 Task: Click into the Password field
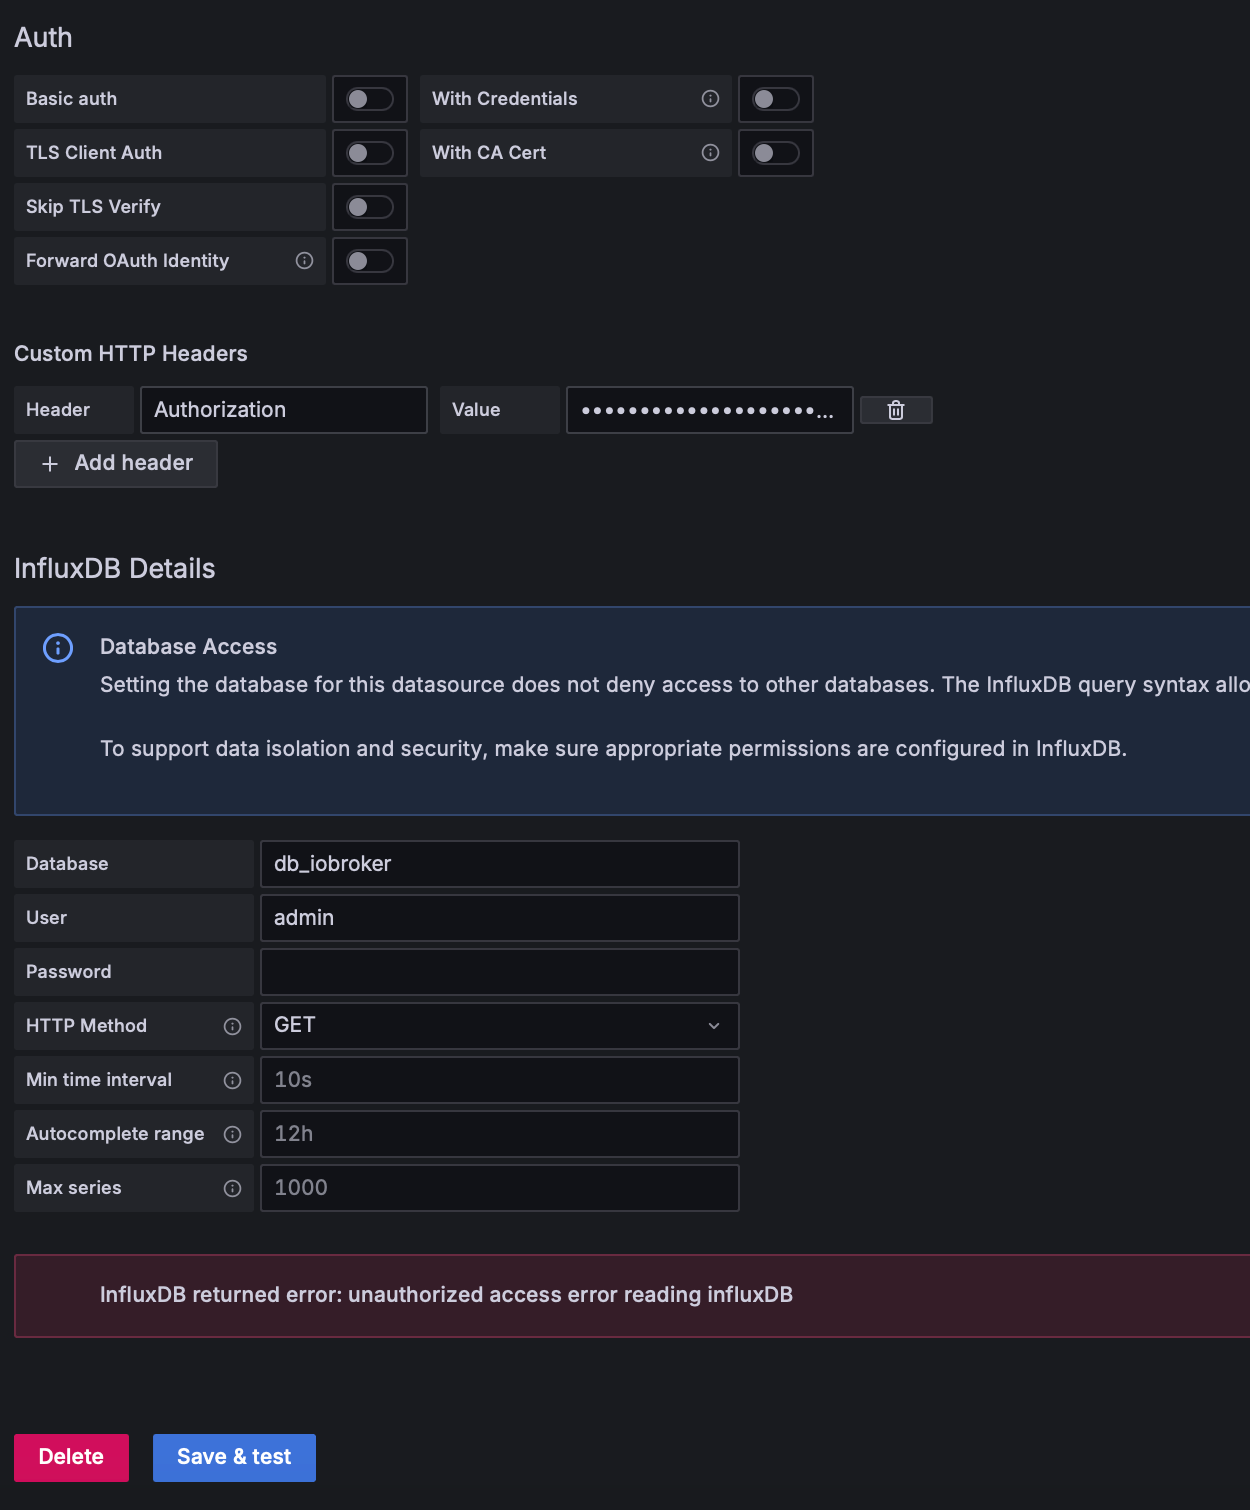coord(499,972)
